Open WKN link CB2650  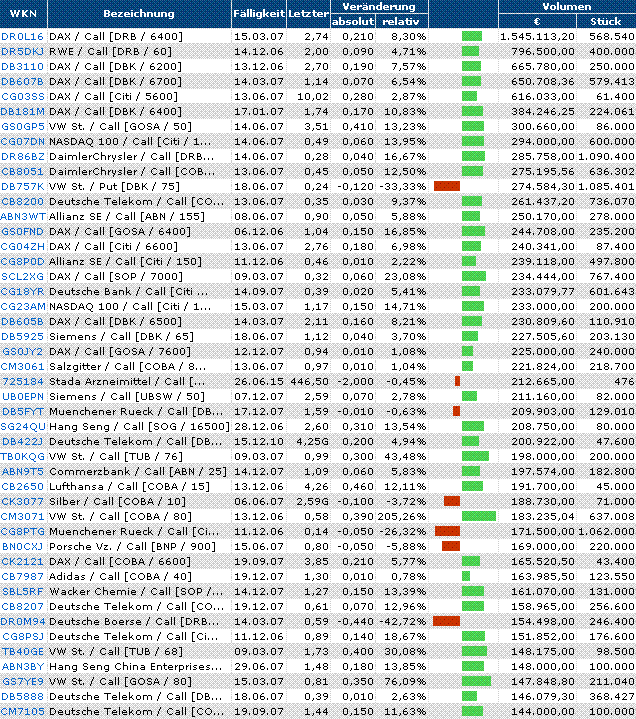[22, 487]
